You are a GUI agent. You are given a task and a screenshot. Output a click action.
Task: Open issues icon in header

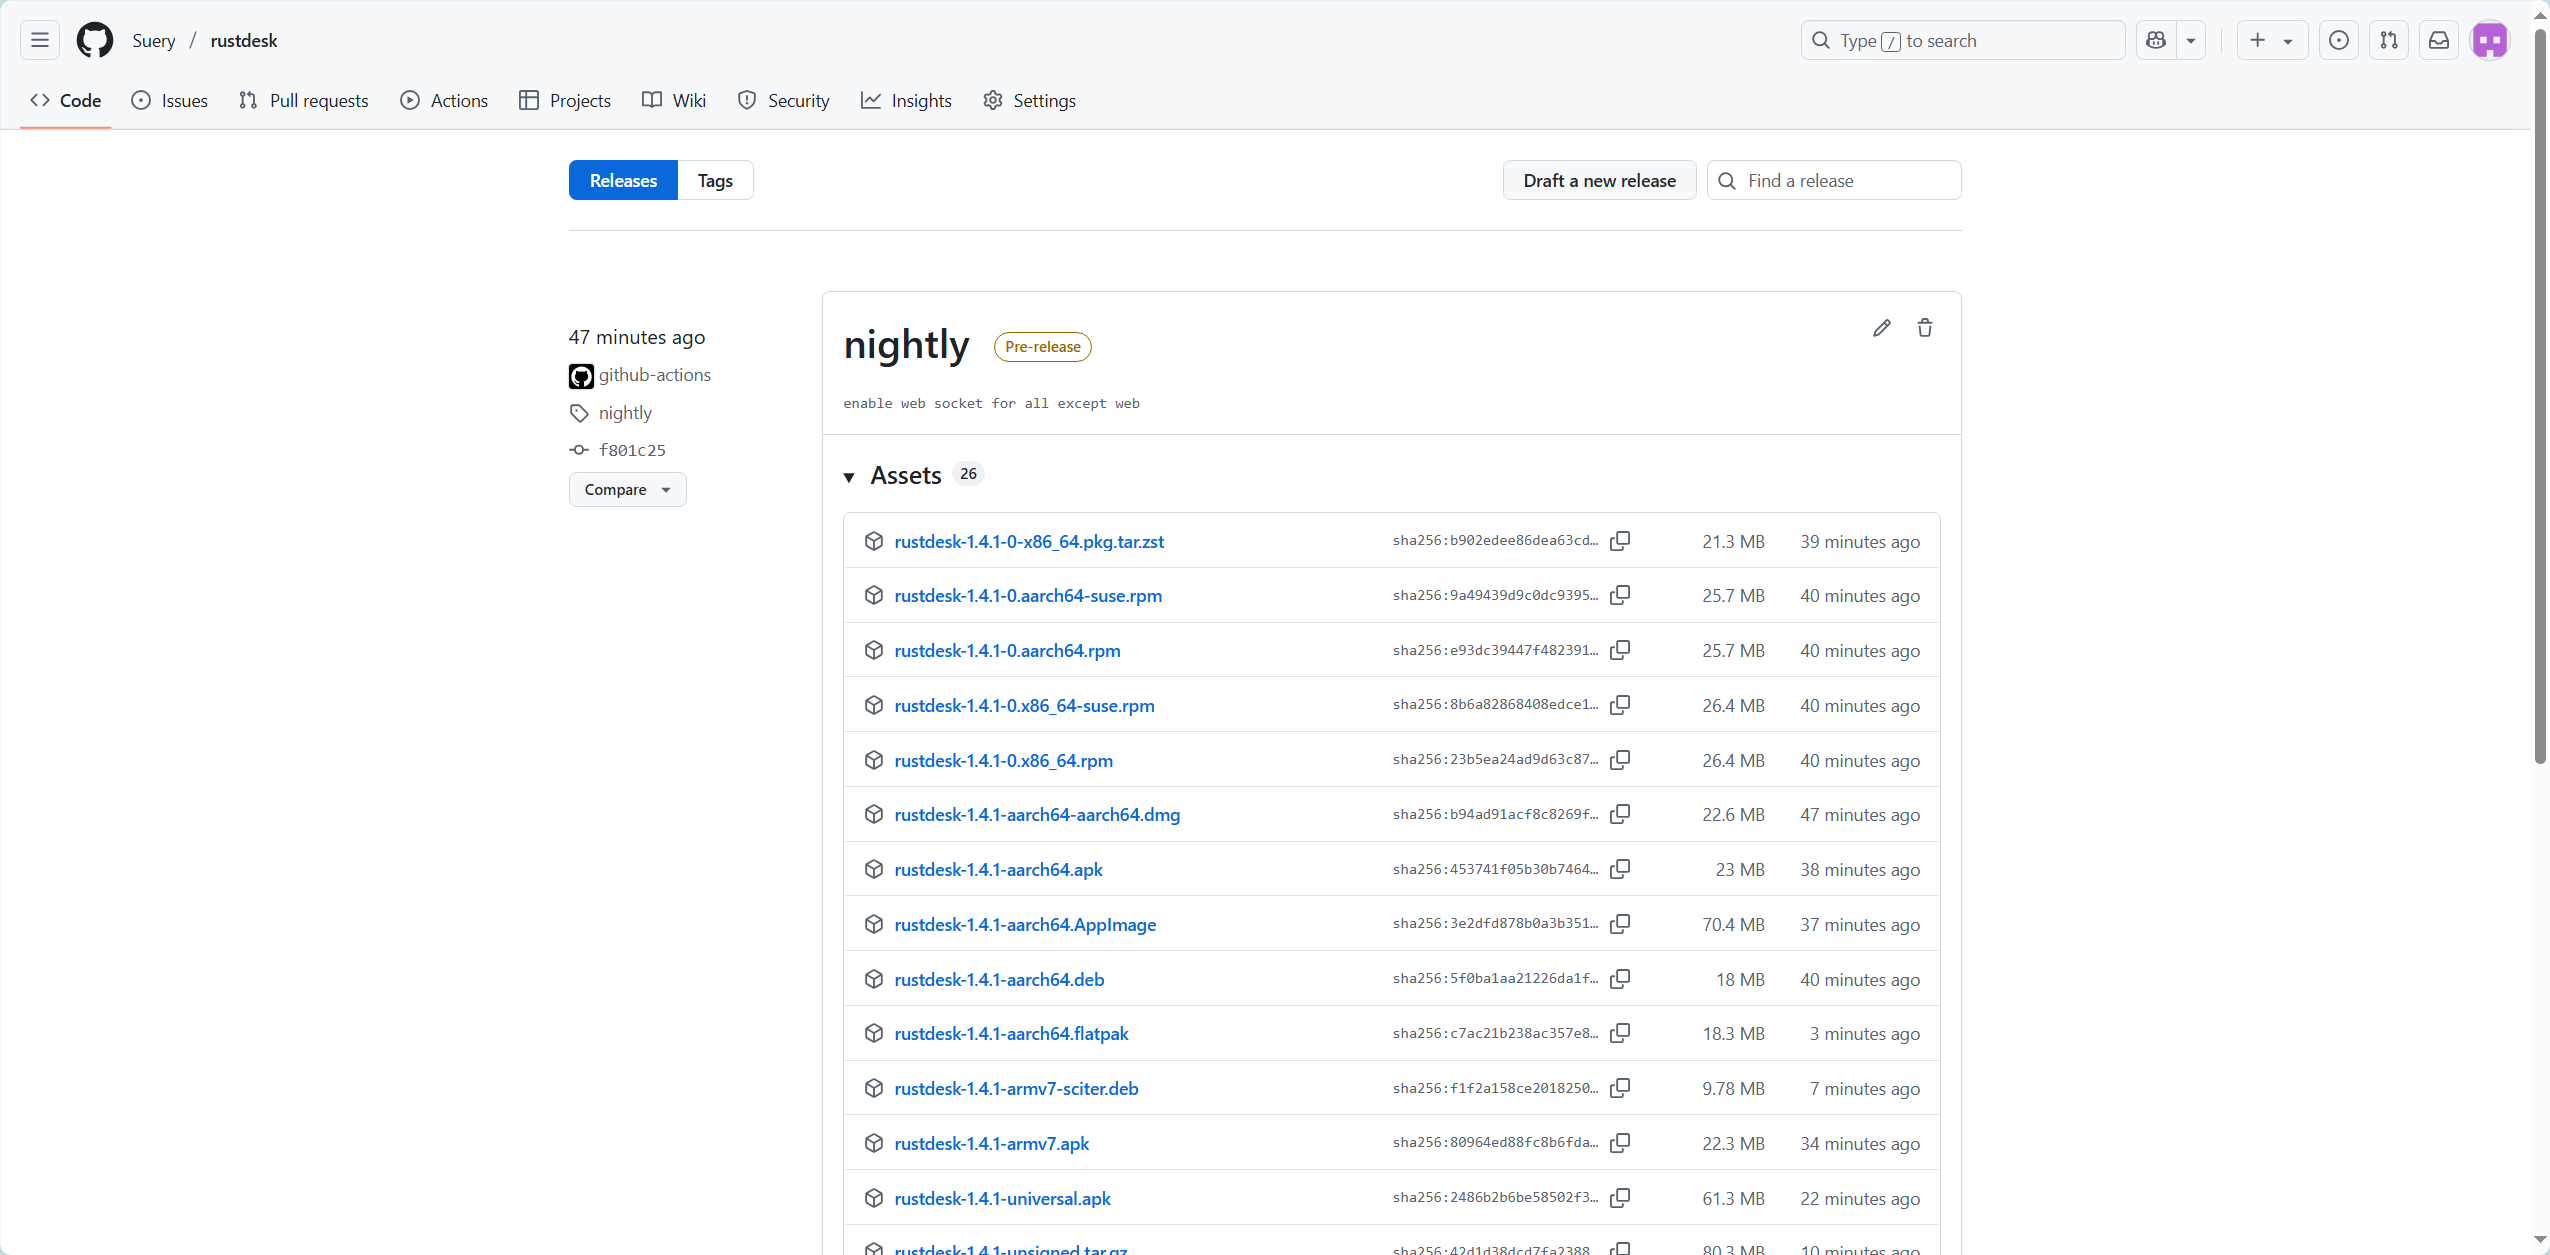coord(2339,40)
